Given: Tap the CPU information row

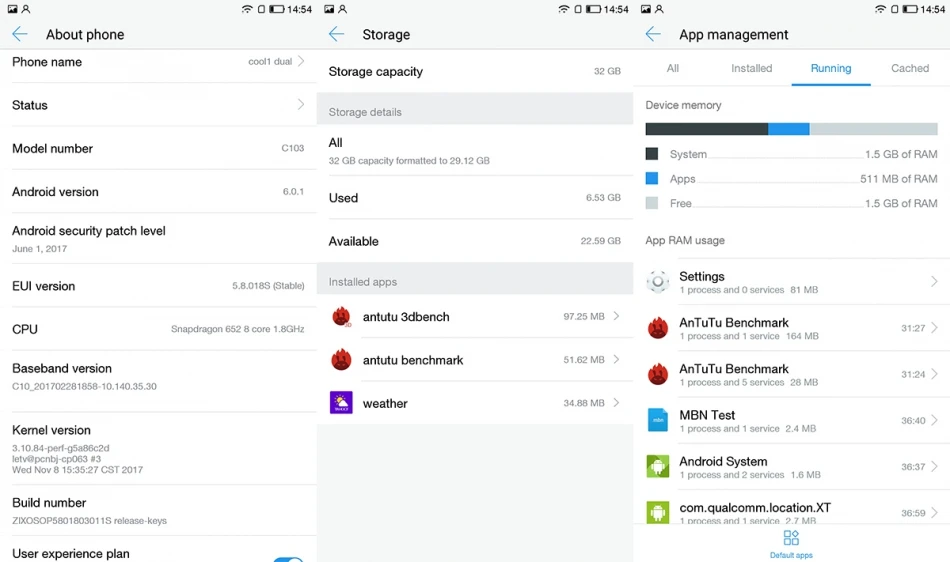Looking at the screenshot, I should click(158, 329).
